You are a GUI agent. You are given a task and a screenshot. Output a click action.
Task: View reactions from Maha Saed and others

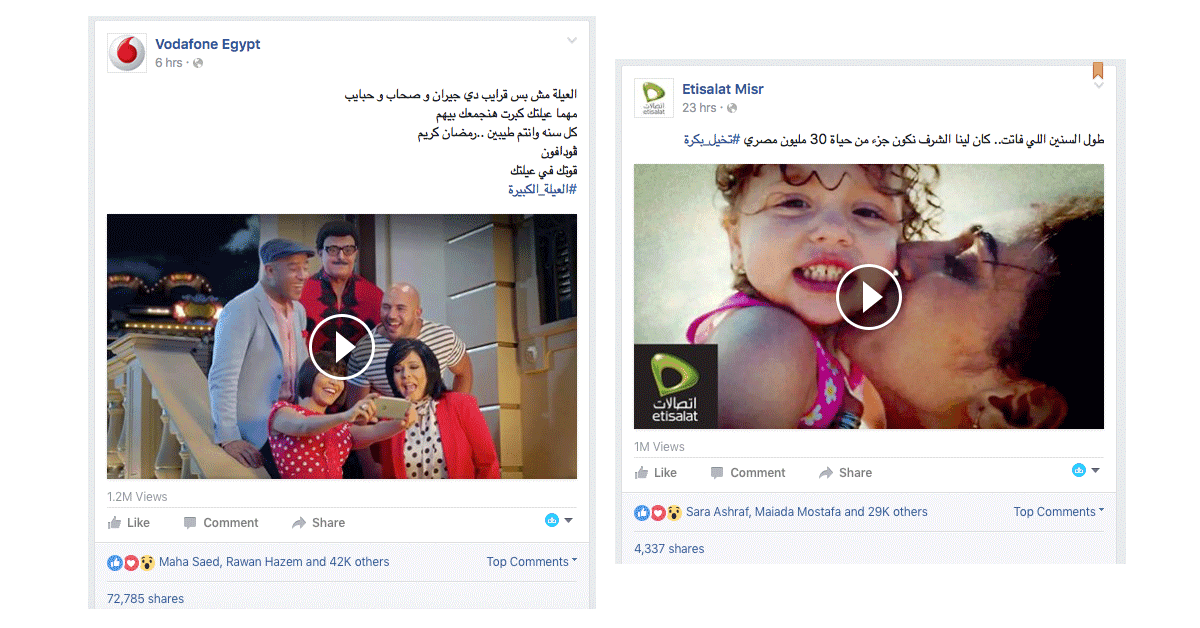coord(274,562)
